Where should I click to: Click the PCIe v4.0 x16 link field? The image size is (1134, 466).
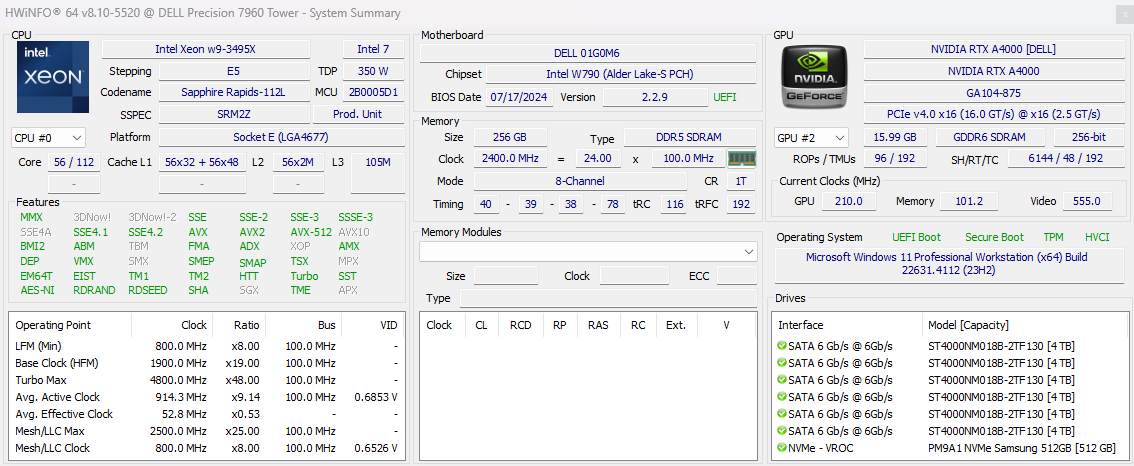point(993,114)
